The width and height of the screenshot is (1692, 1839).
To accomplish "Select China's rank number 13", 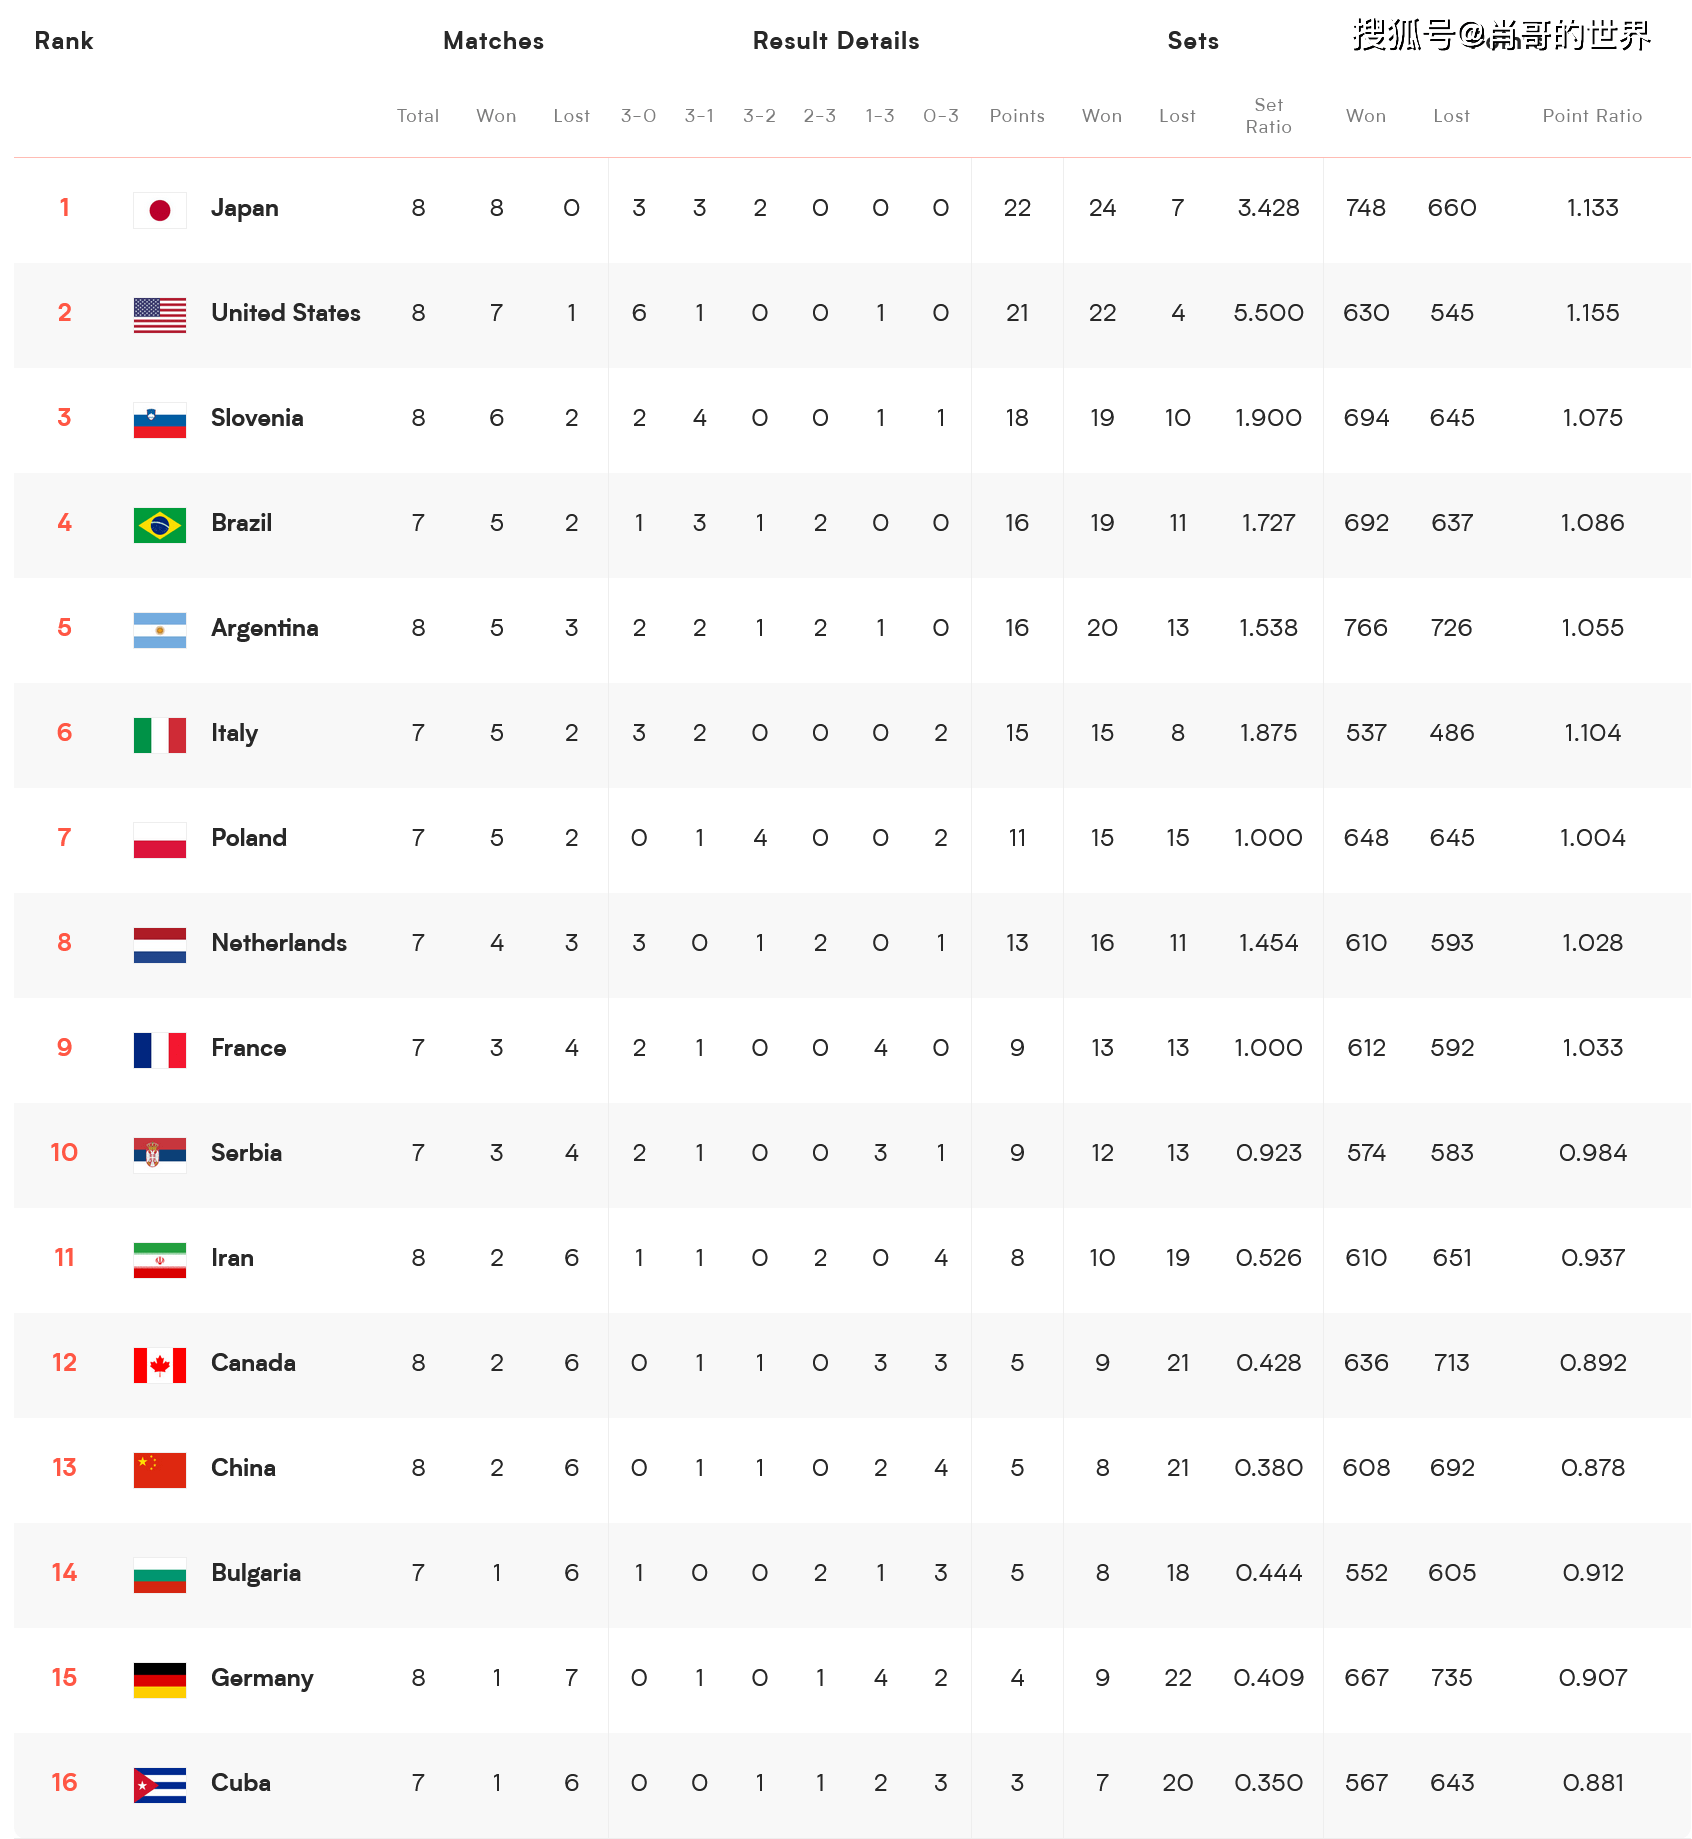I will click(64, 1468).
